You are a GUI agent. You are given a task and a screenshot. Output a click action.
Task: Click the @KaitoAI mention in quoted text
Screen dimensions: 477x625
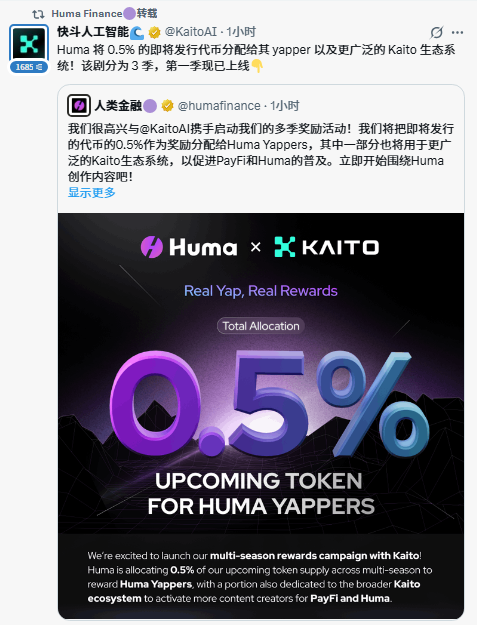pyautogui.click(x=165, y=129)
